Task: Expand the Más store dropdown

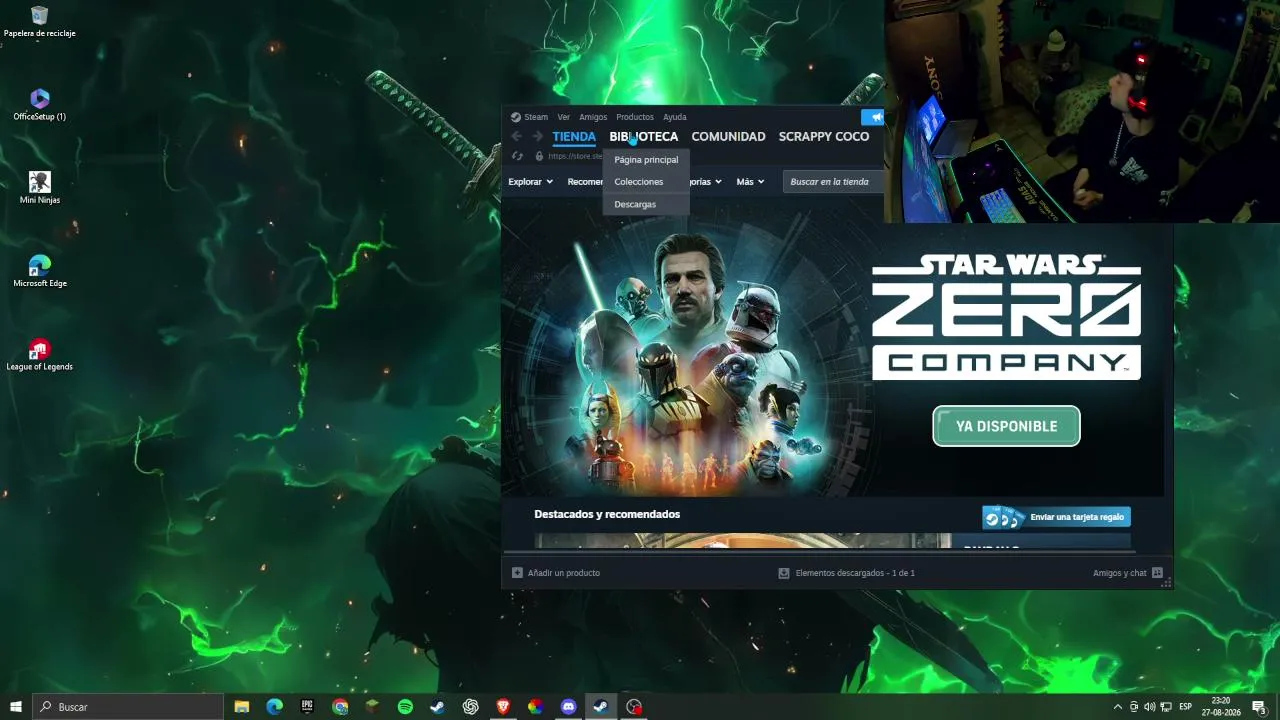Action: pyautogui.click(x=750, y=182)
